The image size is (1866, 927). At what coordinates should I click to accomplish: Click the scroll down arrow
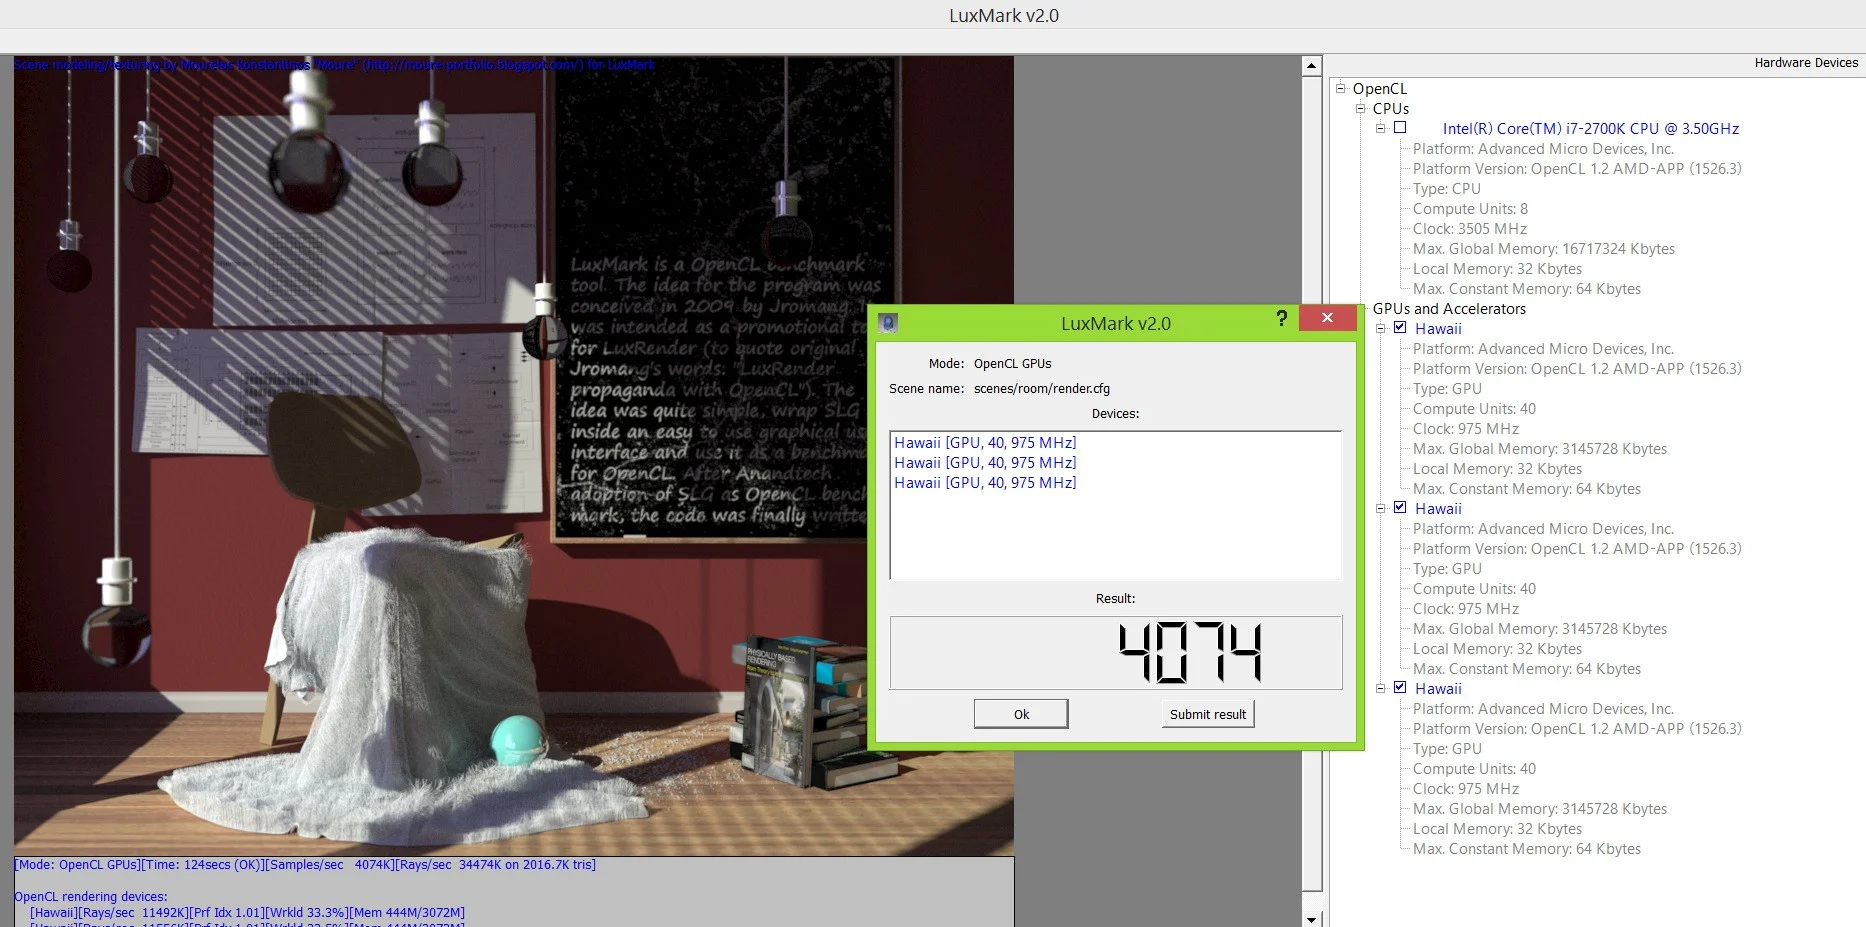point(1312,918)
